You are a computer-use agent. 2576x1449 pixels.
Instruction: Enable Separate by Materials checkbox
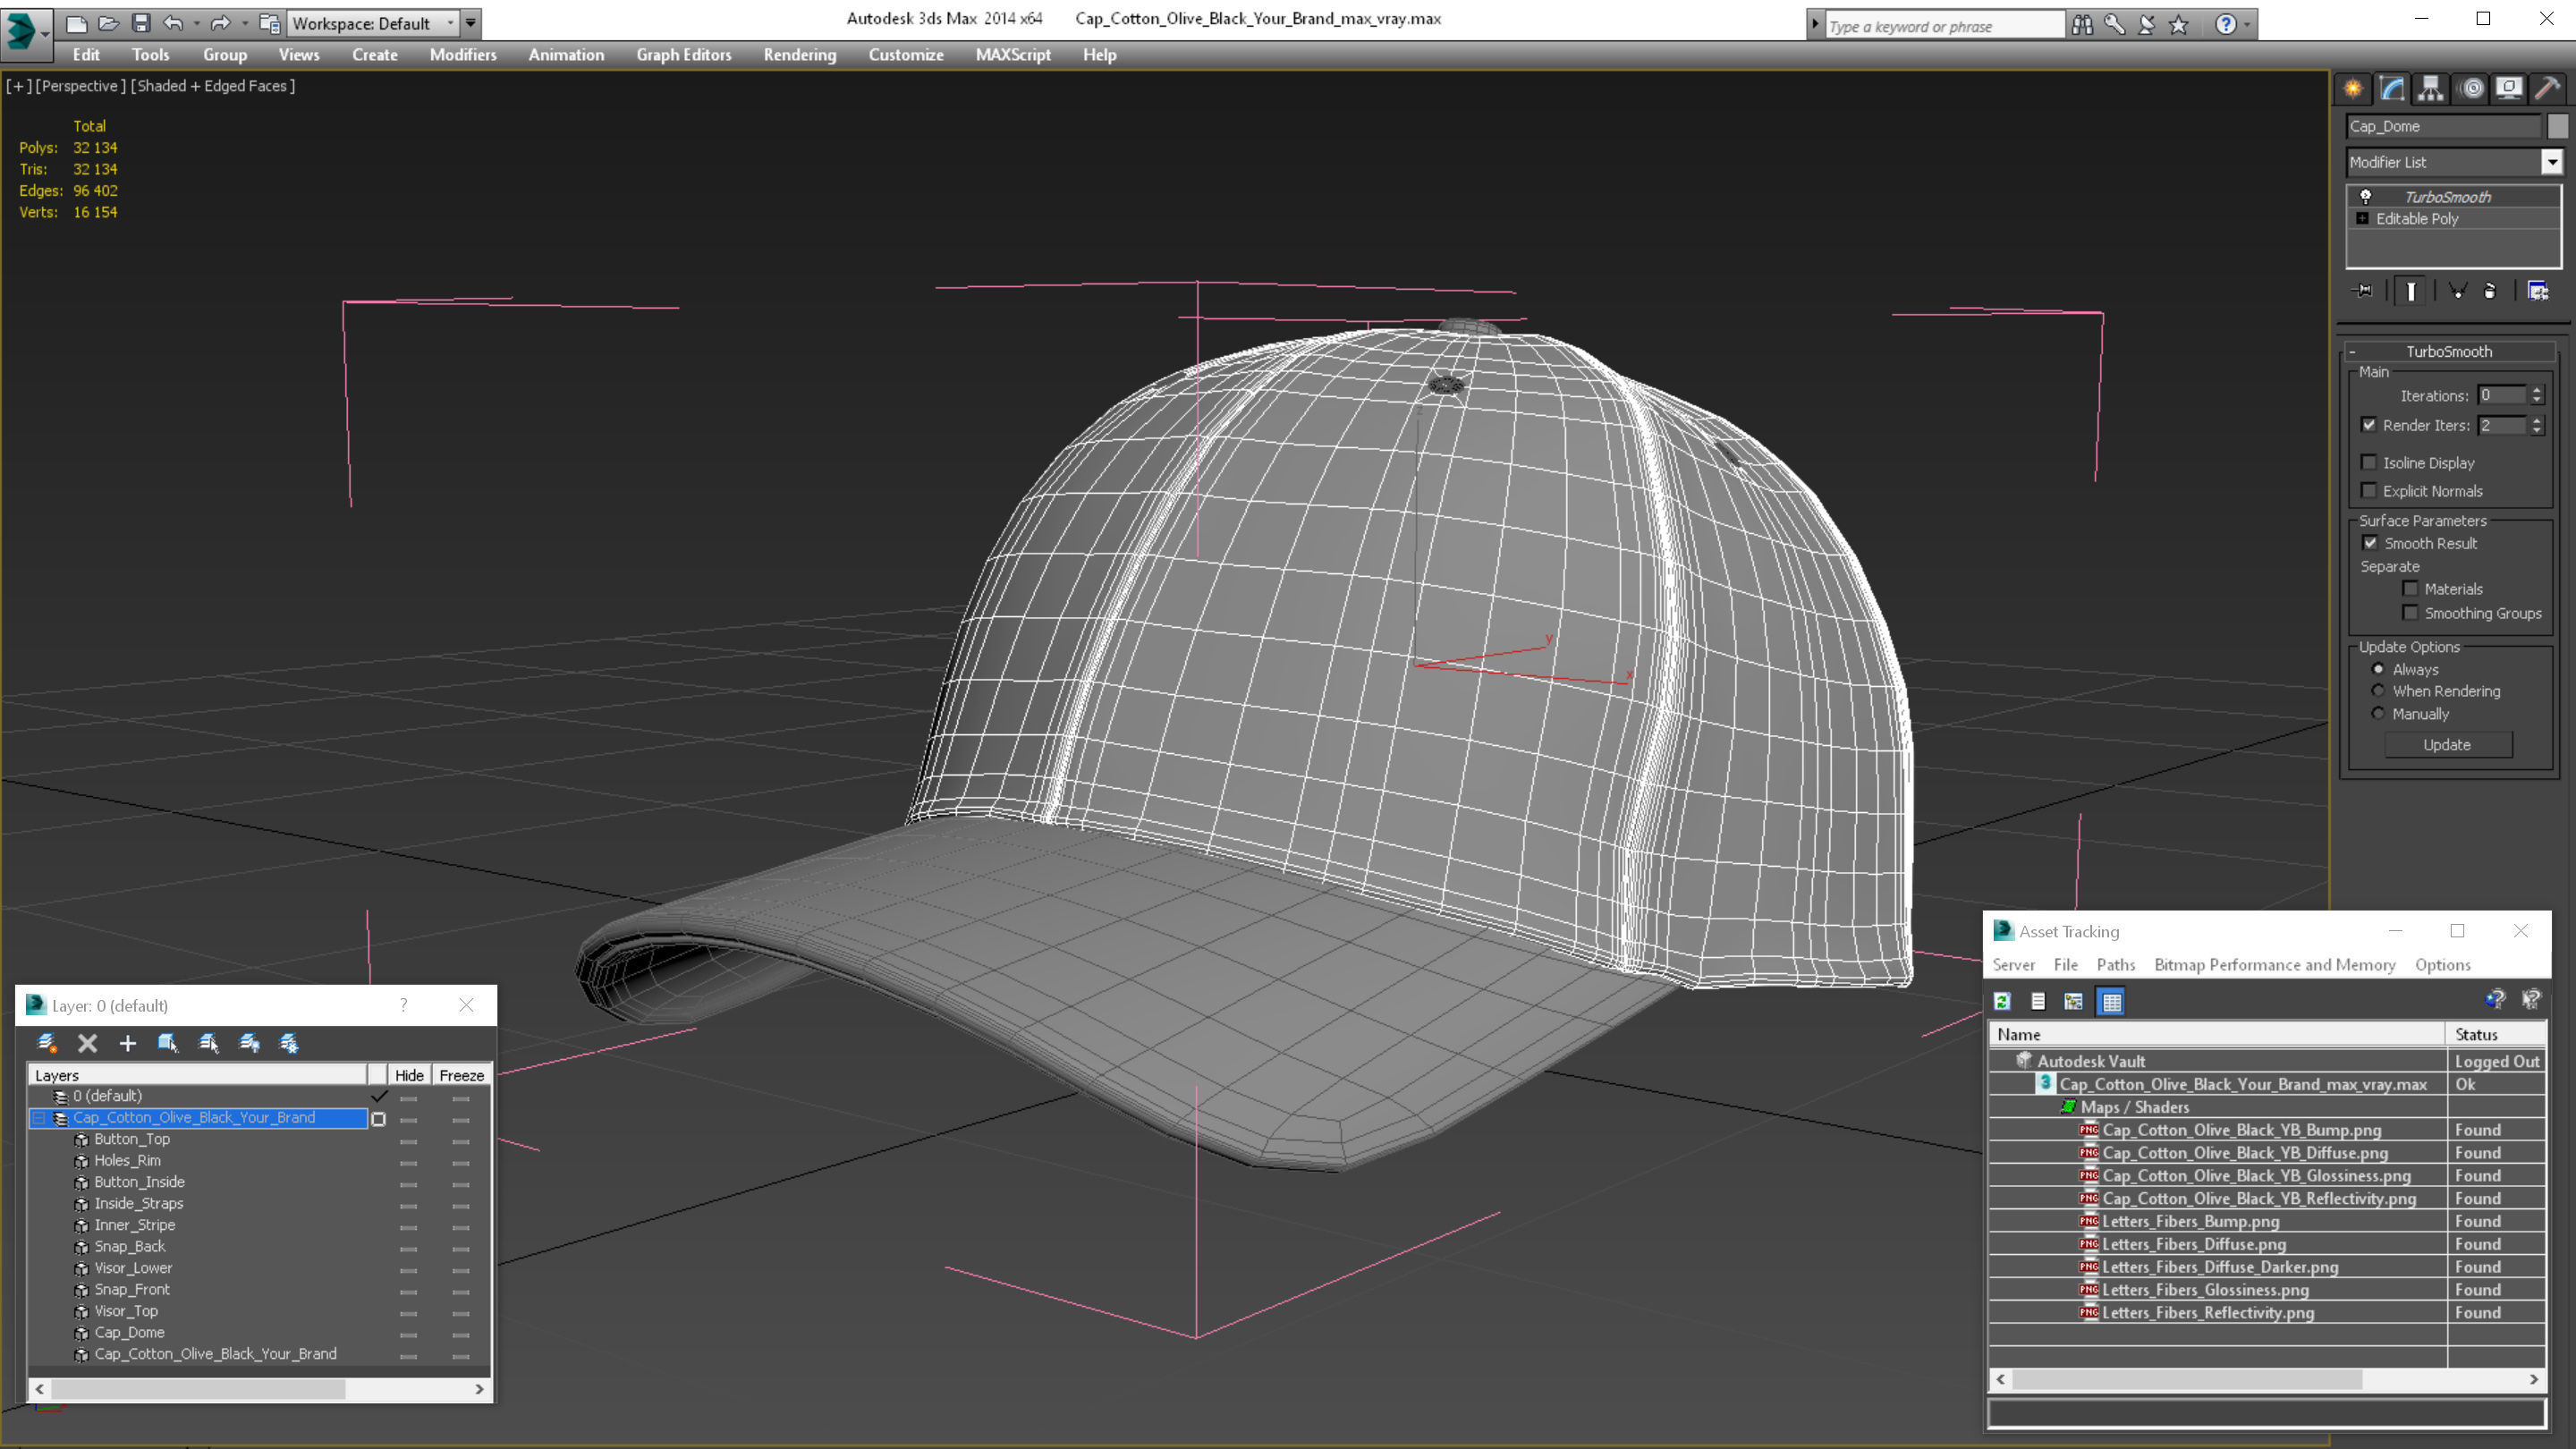(x=2411, y=589)
